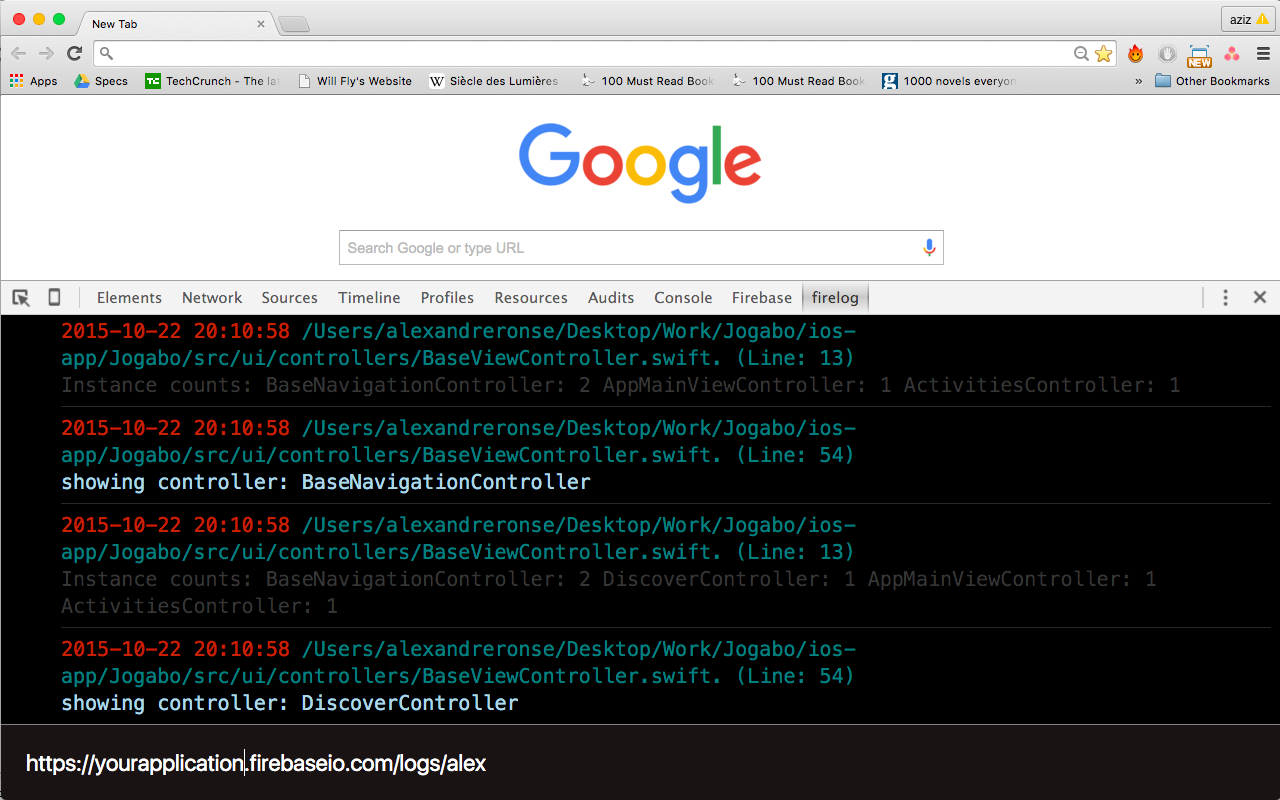Open the Specs Google Drive bookmark
Image resolution: width=1280 pixels, height=800 pixels.
coord(101,81)
